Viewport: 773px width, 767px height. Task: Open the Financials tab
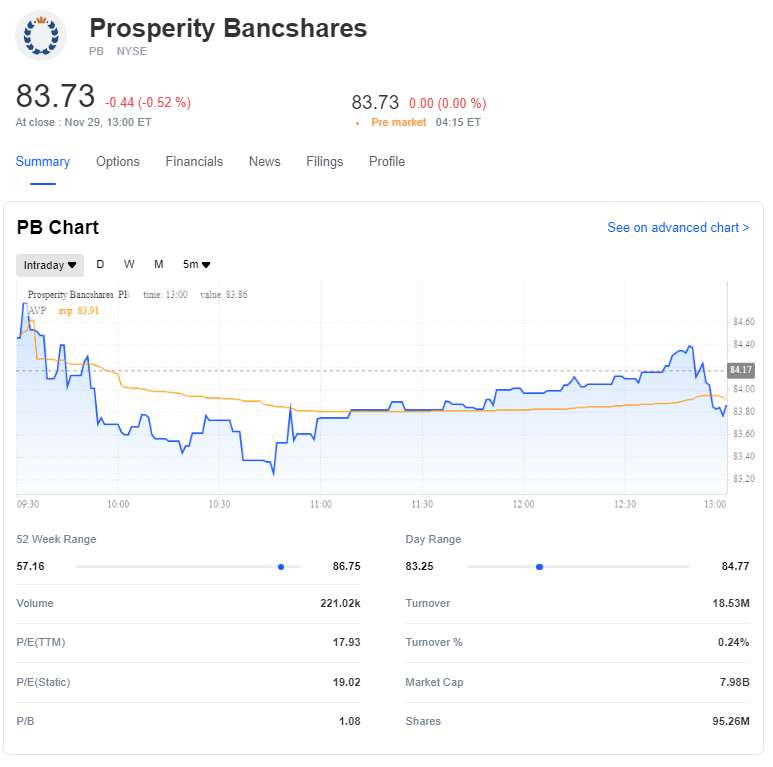pos(194,162)
